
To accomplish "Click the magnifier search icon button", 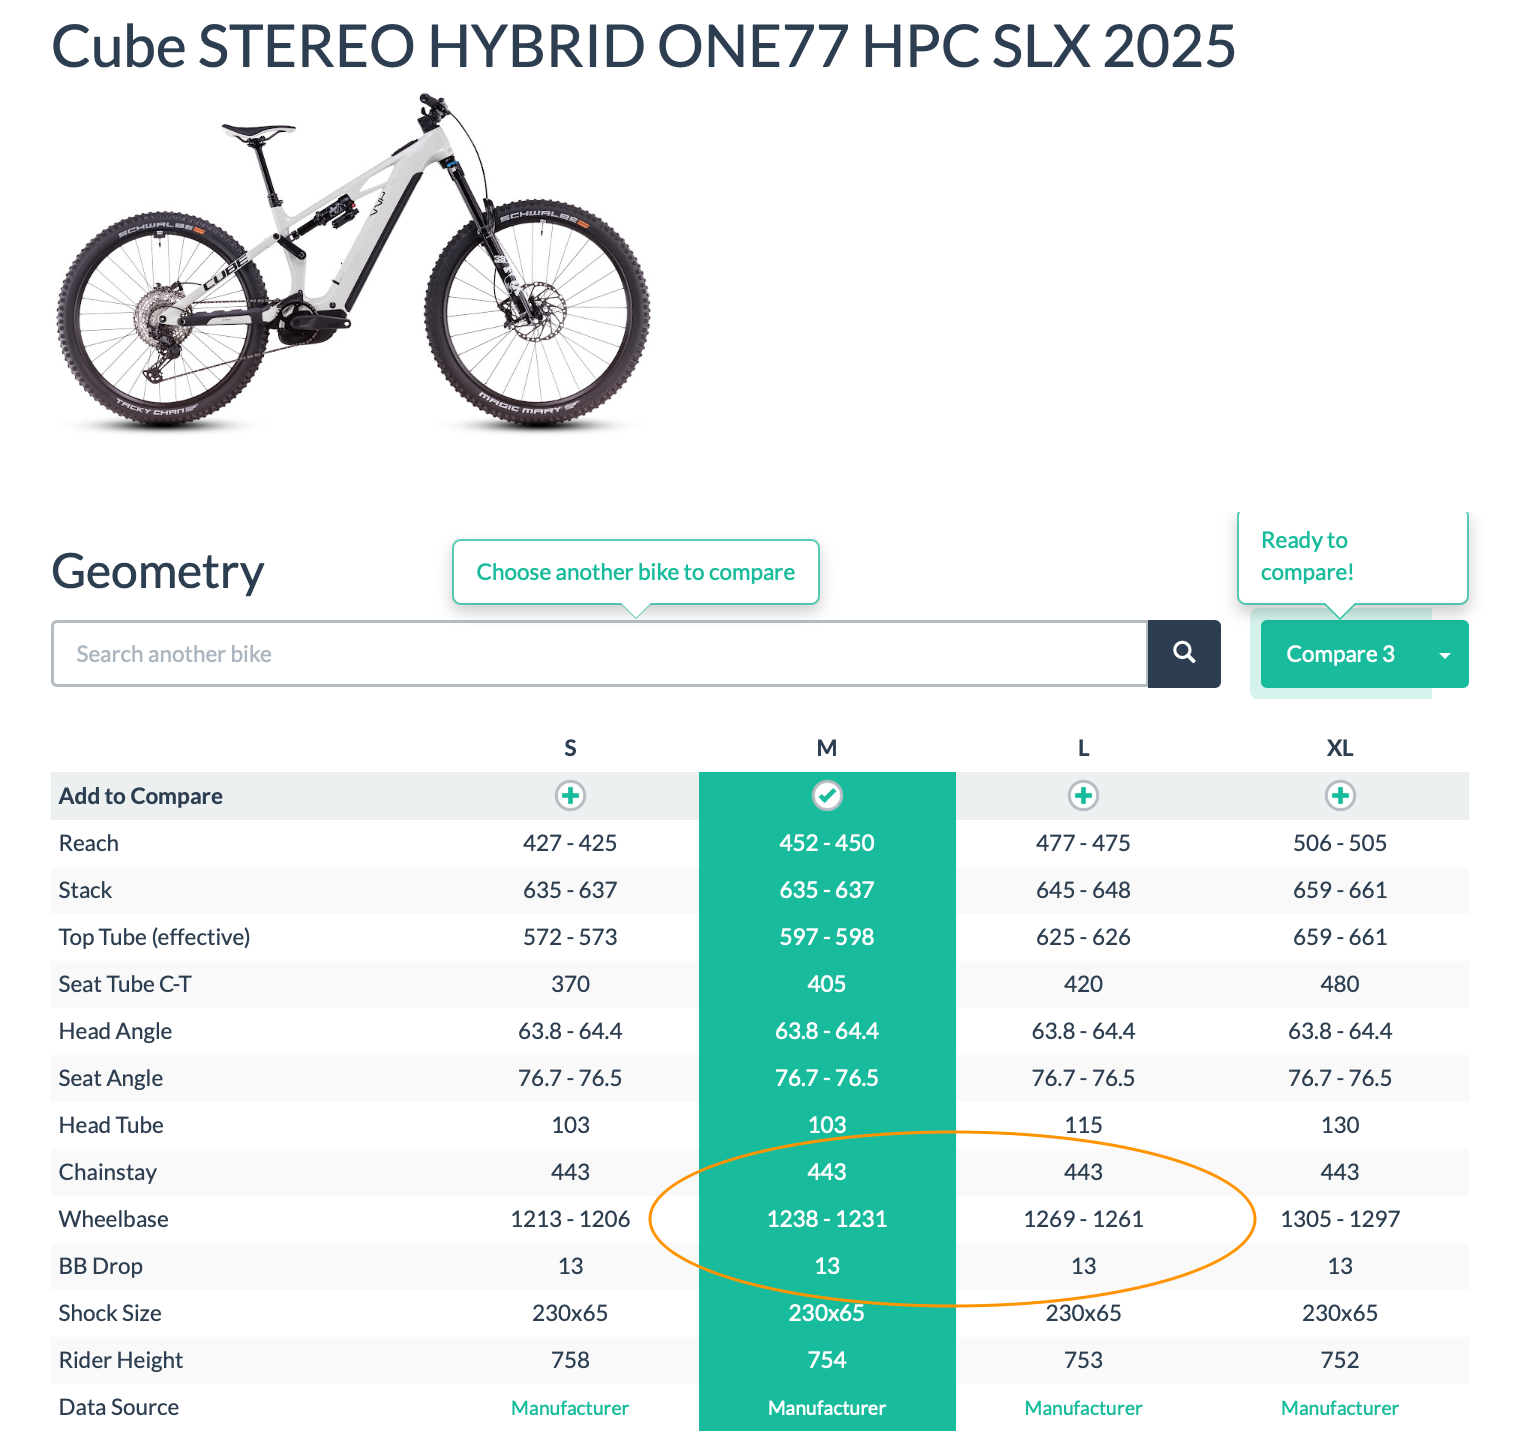I will coord(1184,653).
